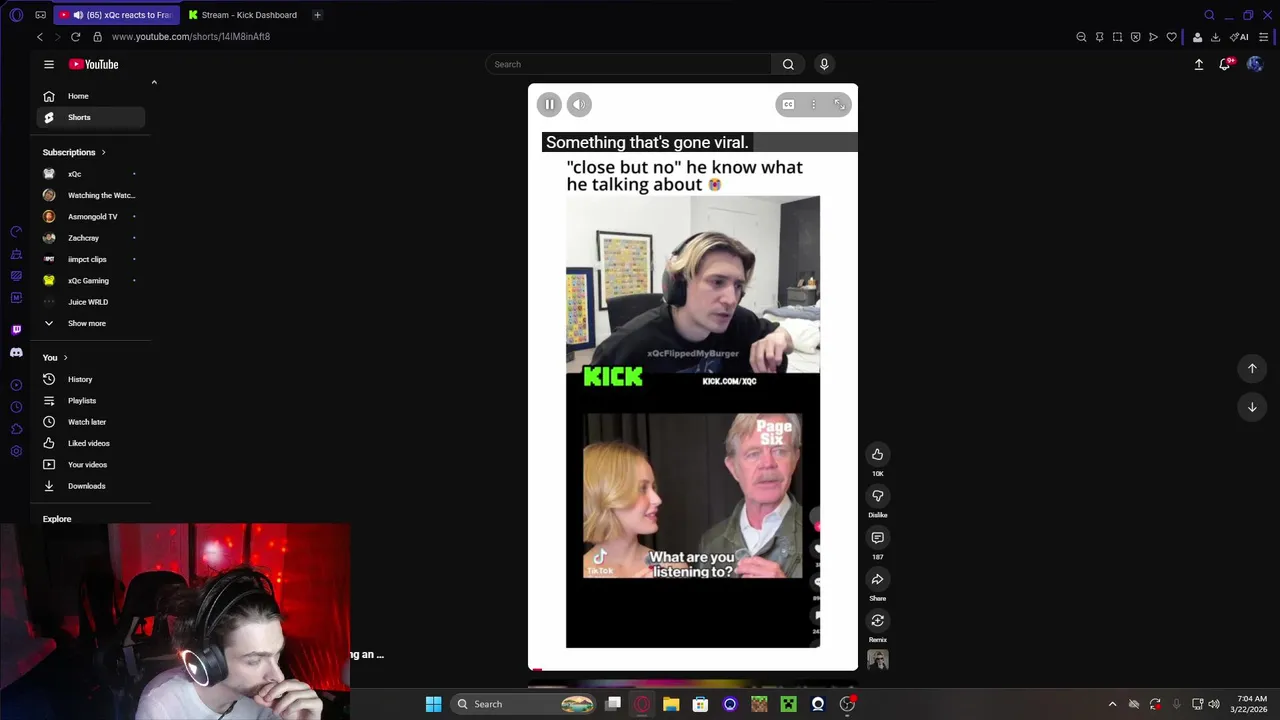Open Your videos
This screenshot has height=720, width=1280.
tap(91, 464)
